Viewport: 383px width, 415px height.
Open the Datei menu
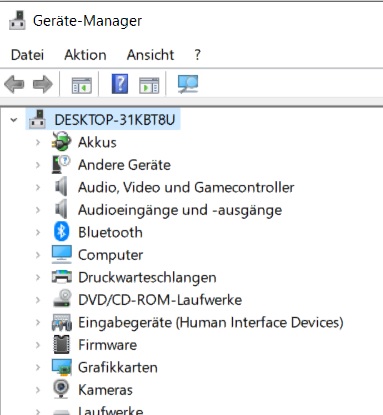click(x=27, y=55)
